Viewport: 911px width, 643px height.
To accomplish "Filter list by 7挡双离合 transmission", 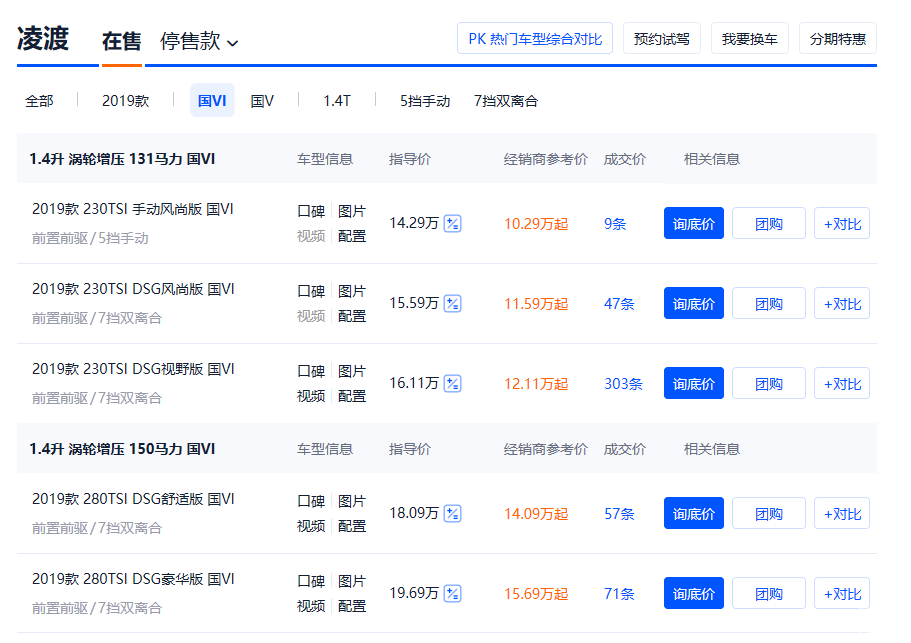I will pos(505,101).
